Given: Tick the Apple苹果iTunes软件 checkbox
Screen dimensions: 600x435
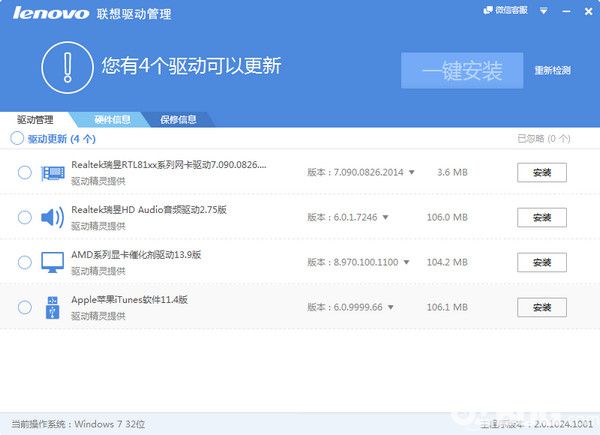Looking at the screenshot, I should click(x=25, y=307).
